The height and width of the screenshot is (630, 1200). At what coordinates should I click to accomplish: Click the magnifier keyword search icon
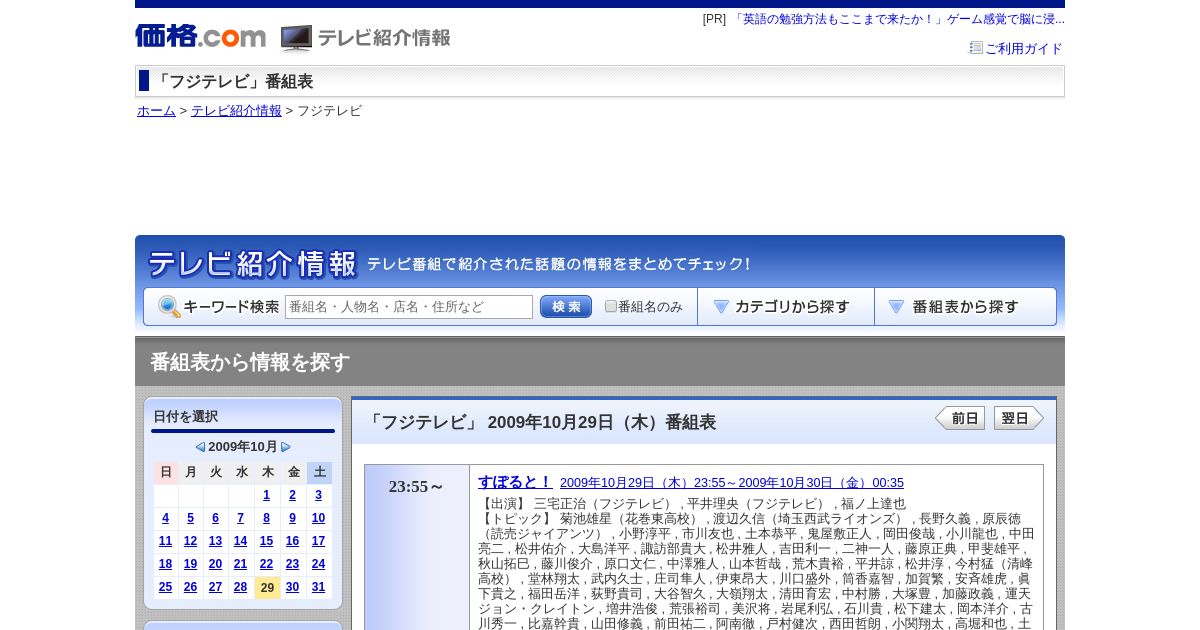point(169,307)
